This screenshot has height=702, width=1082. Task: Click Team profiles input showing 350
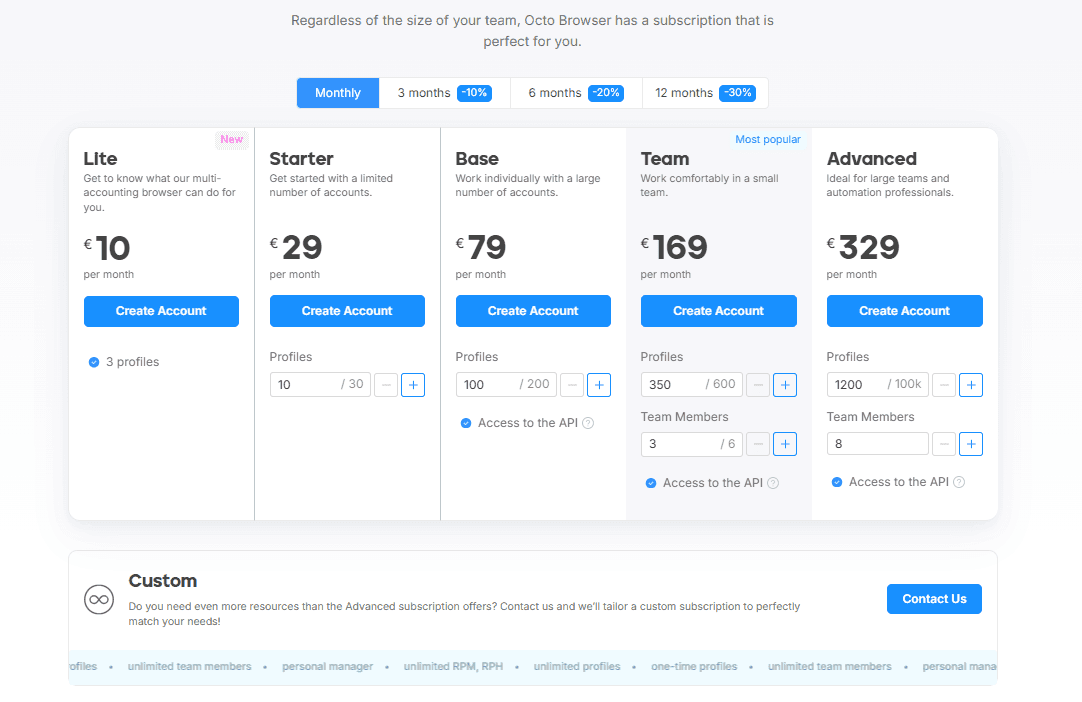[x=691, y=384]
